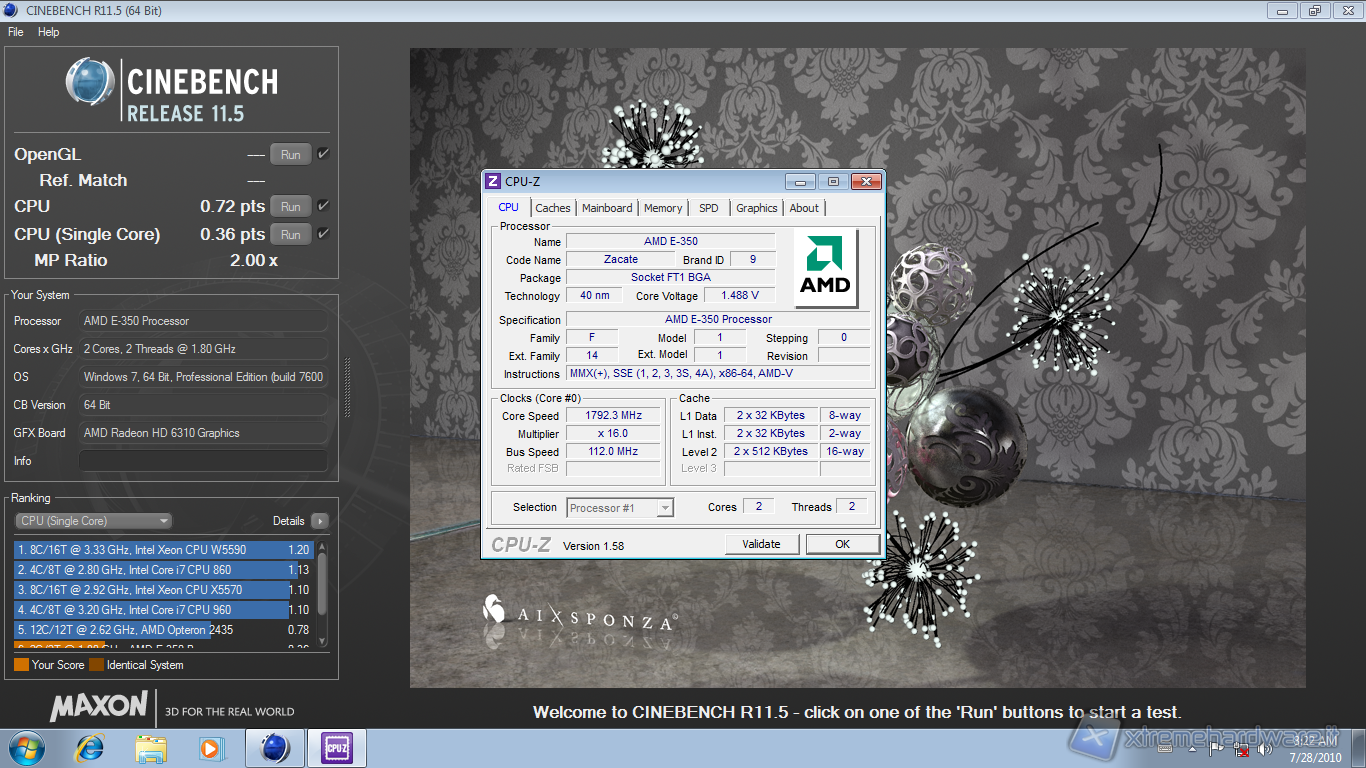Expand ranking Details arrow button
This screenshot has width=1366, height=768.
(x=319, y=521)
